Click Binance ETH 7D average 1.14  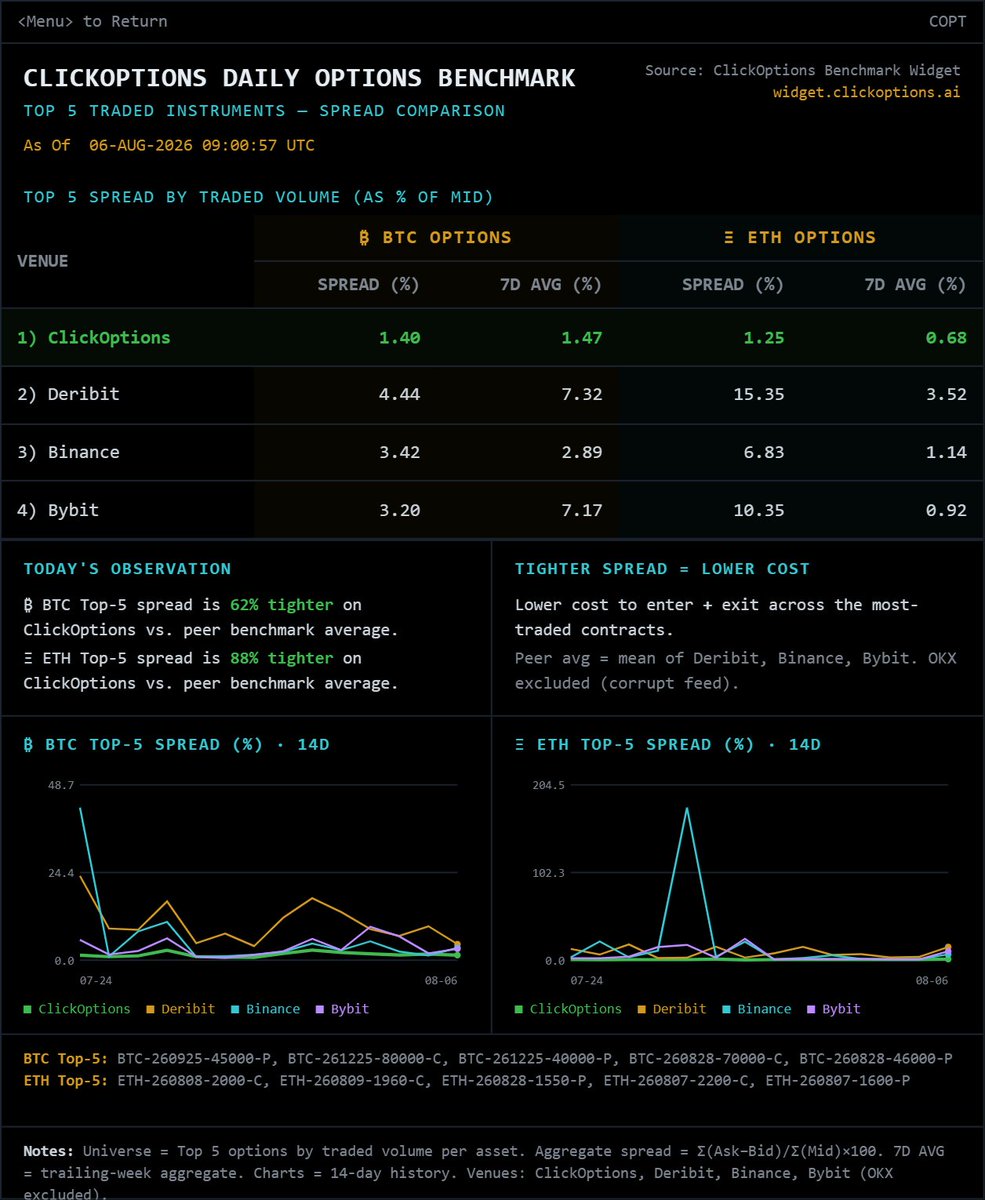[x=945, y=452]
